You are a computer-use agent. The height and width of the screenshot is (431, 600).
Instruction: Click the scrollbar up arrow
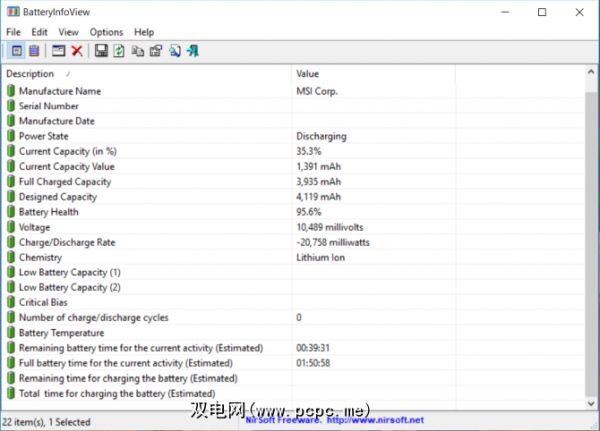pos(591,72)
